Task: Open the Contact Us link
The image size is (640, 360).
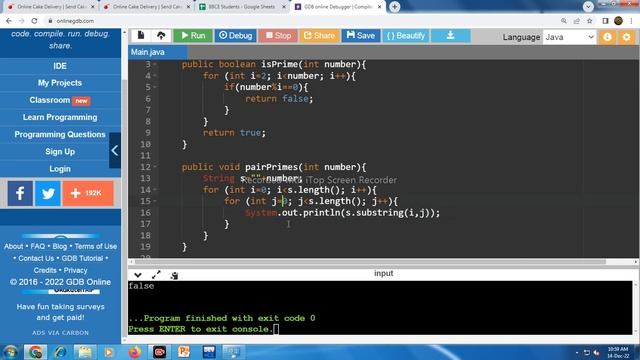Action: [36, 258]
